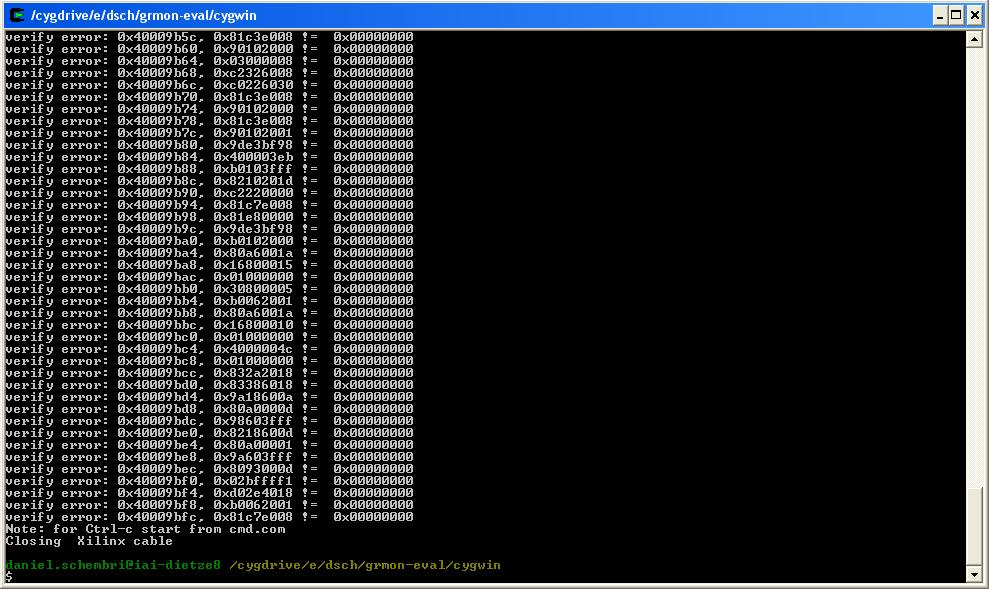The image size is (989, 589).
Task: Click value 0x03000008 on the 0x40009b64 line
Action: point(254,61)
